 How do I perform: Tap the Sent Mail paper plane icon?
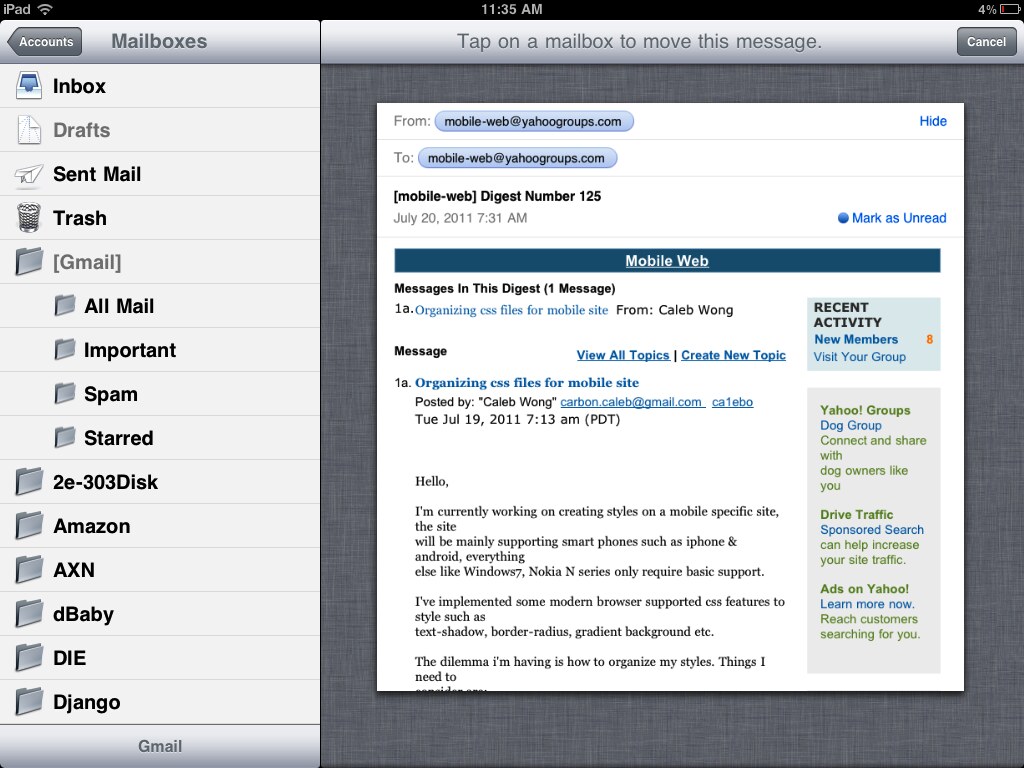coord(29,174)
